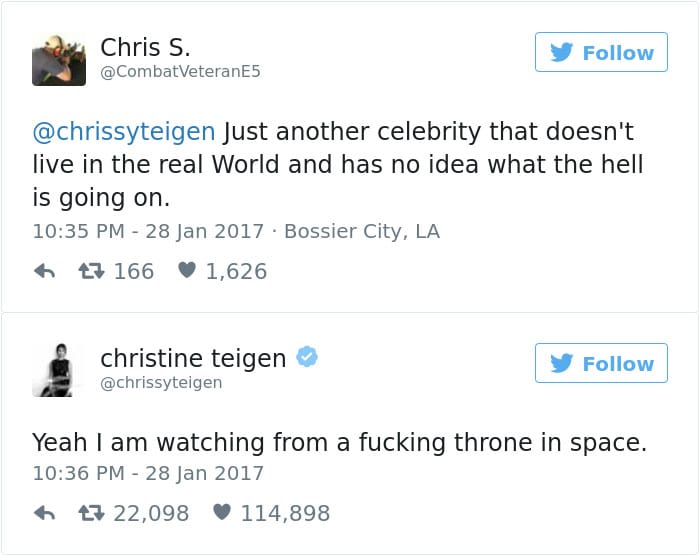Click christine teigen's verified badge
The width and height of the screenshot is (700, 556).
click(x=307, y=357)
